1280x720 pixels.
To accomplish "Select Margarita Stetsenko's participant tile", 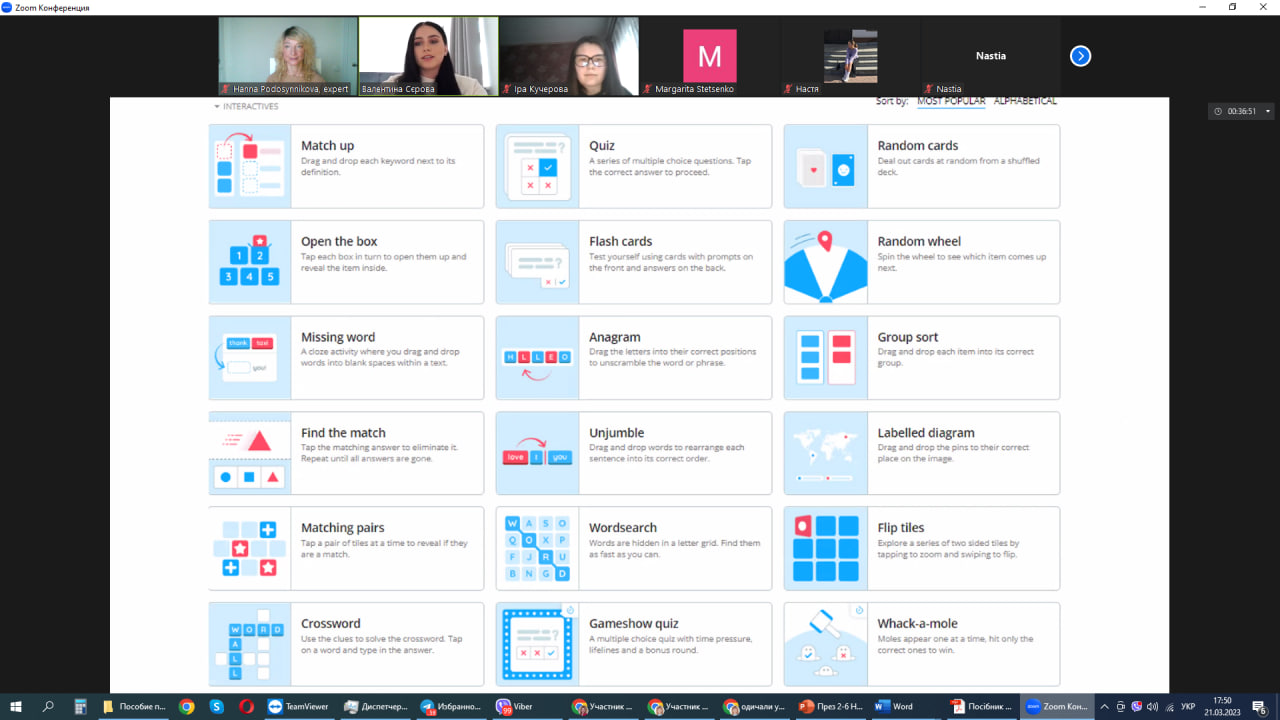I will pyautogui.click(x=709, y=55).
